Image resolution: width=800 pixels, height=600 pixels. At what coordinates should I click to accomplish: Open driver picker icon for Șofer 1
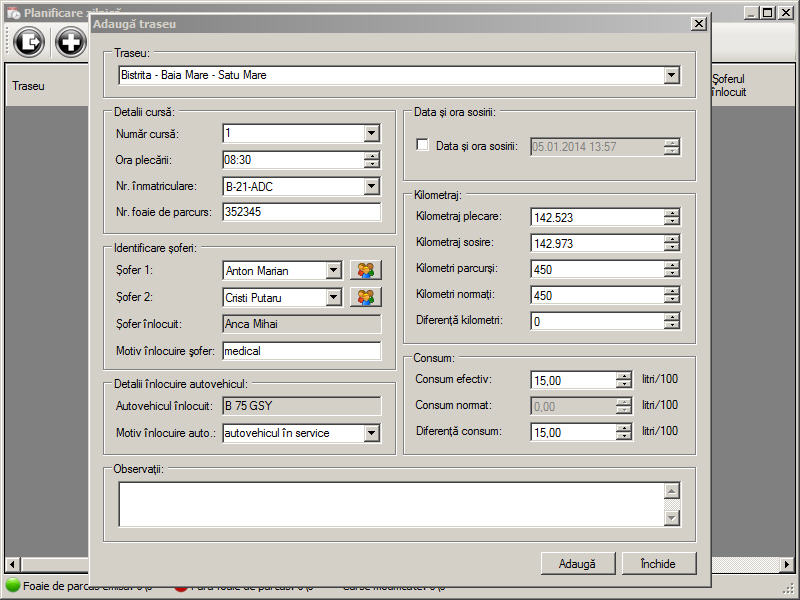click(366, 270)
